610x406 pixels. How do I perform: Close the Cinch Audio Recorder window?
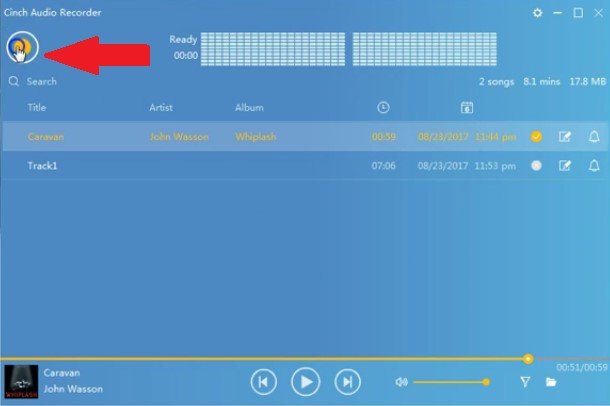click(x=599, y=13)
